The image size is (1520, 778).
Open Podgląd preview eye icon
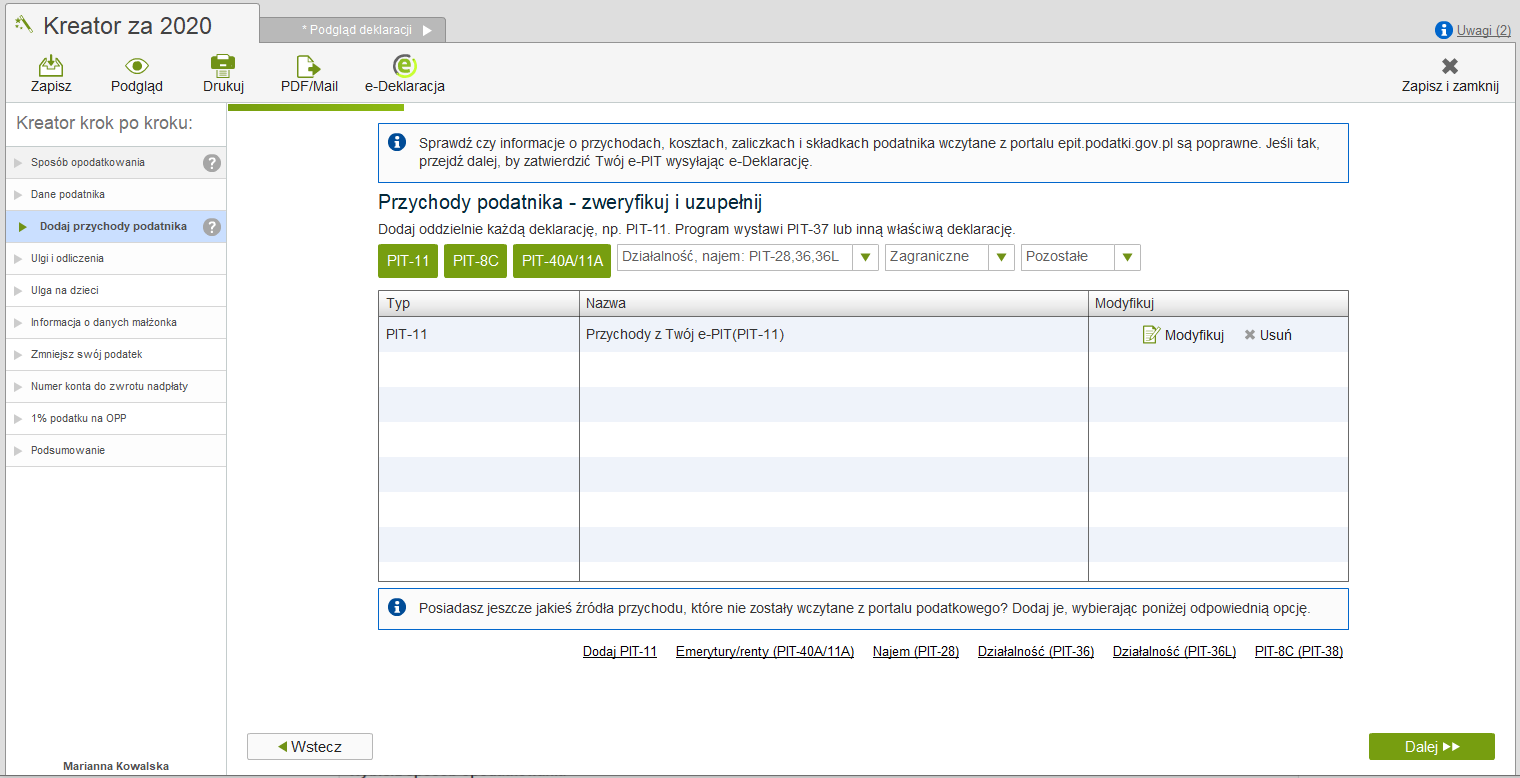(x=137, y=66)
